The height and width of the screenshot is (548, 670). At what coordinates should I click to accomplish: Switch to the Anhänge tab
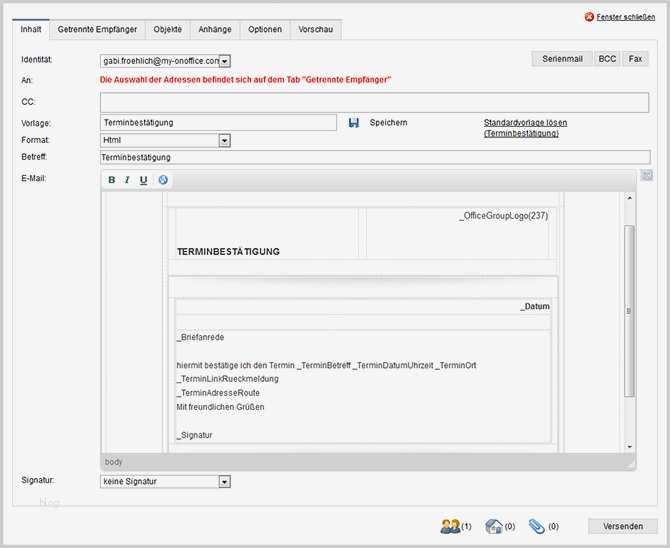pos(215,29)
